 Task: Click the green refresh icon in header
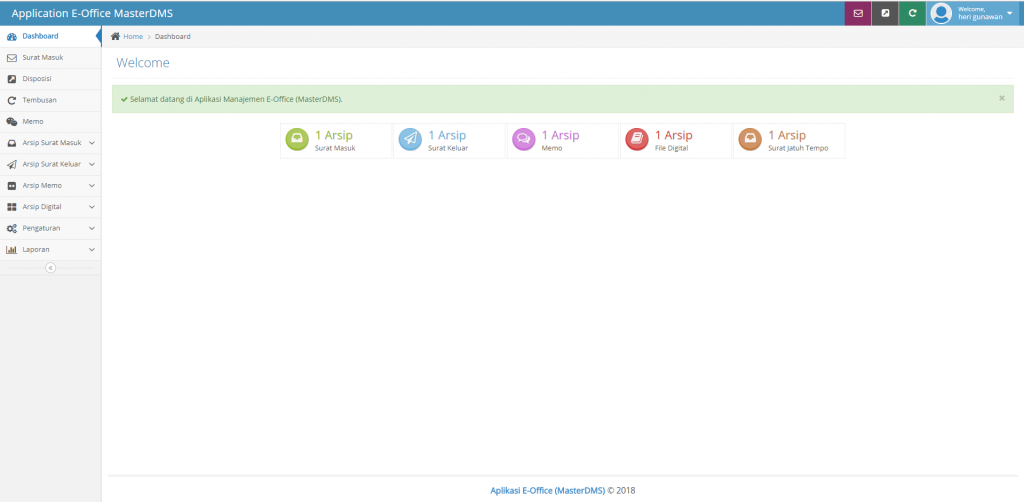pyautogui.click(x=911, y=13)
